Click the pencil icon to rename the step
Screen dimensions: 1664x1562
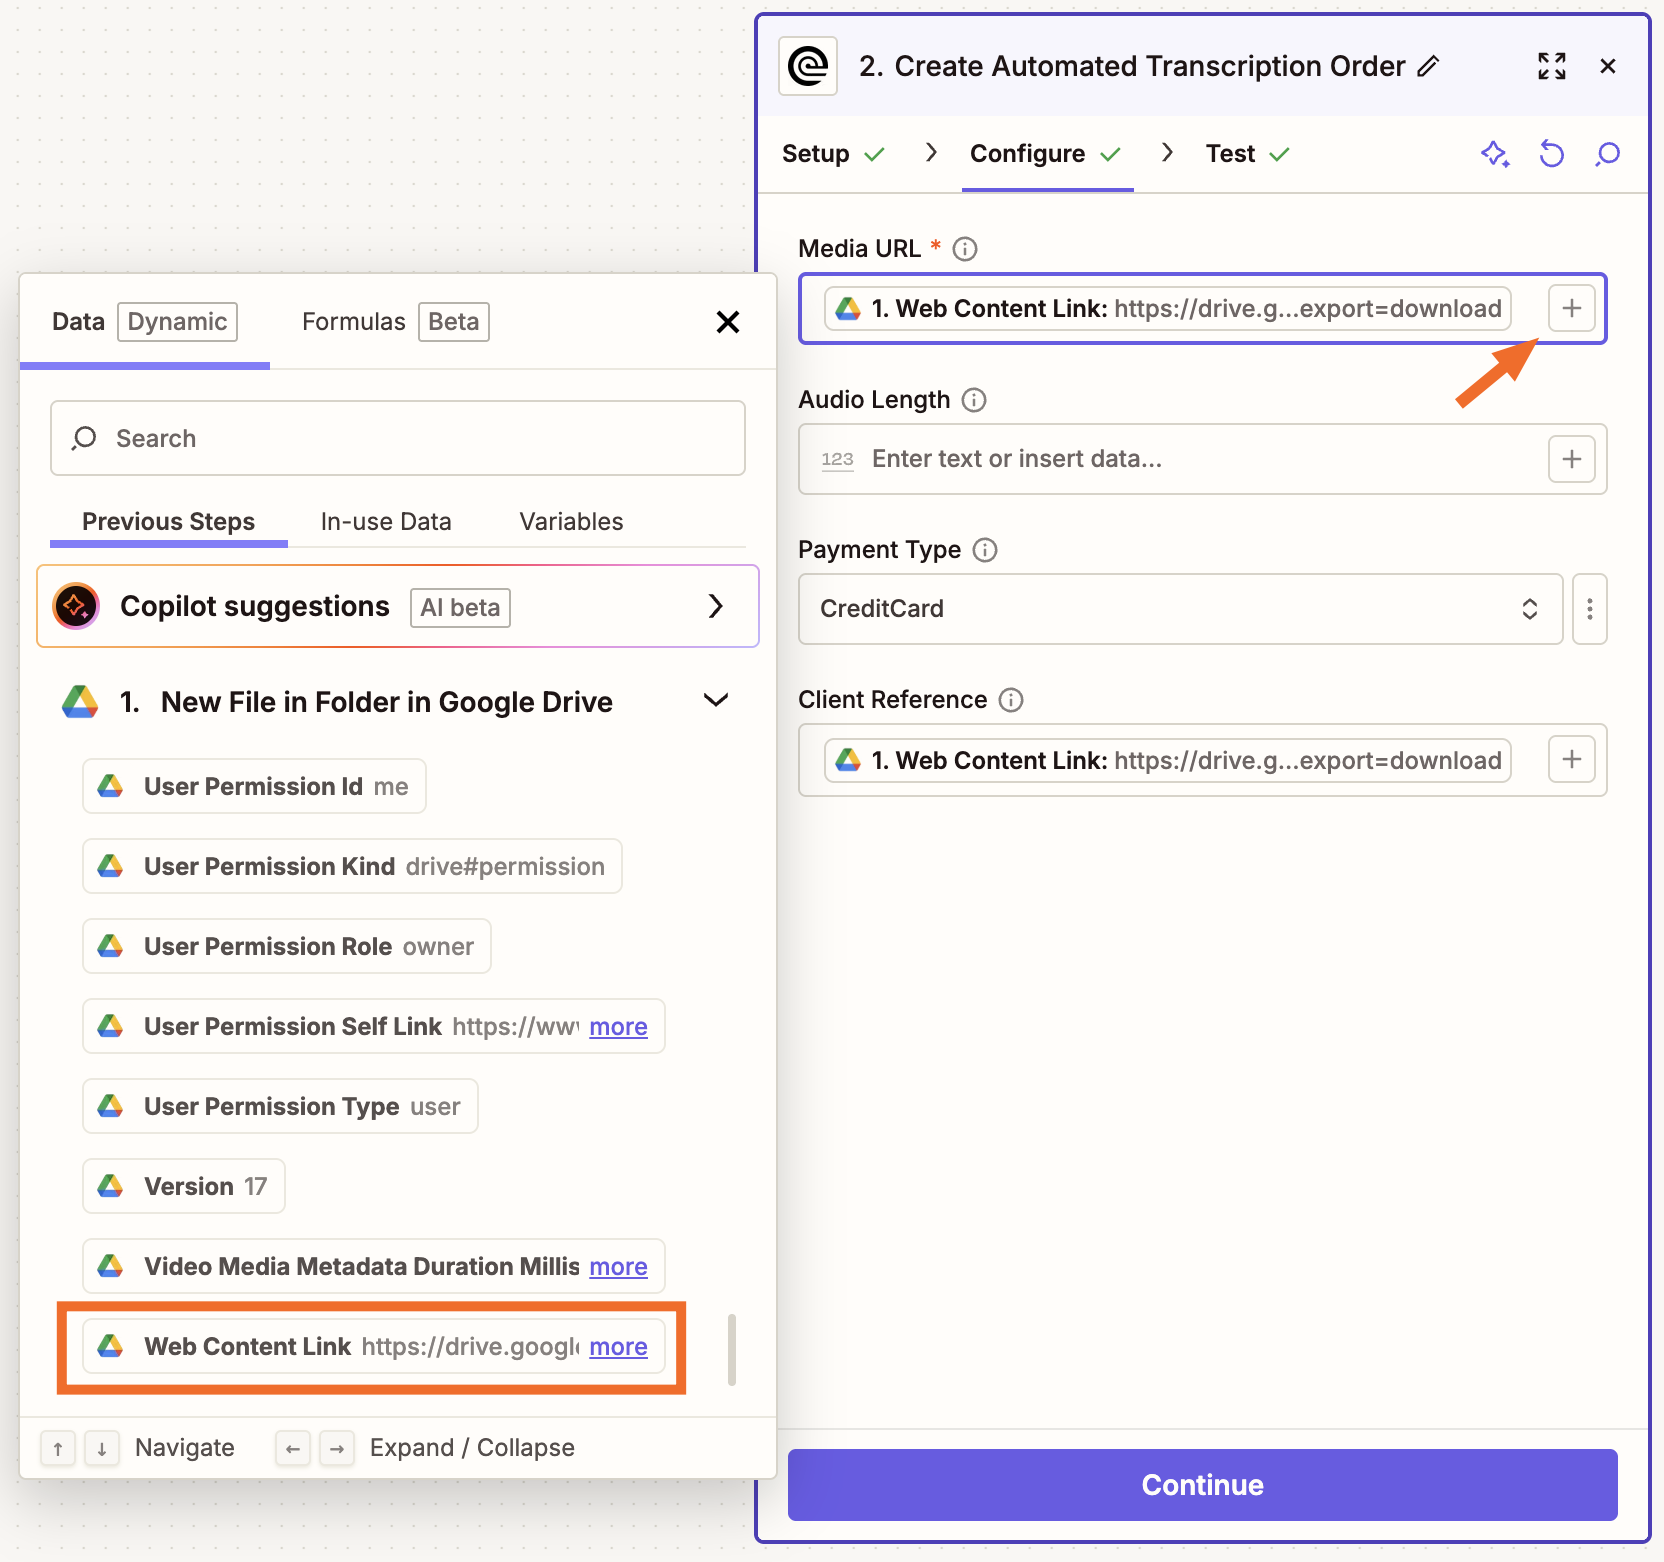[x=1430, y=66]
